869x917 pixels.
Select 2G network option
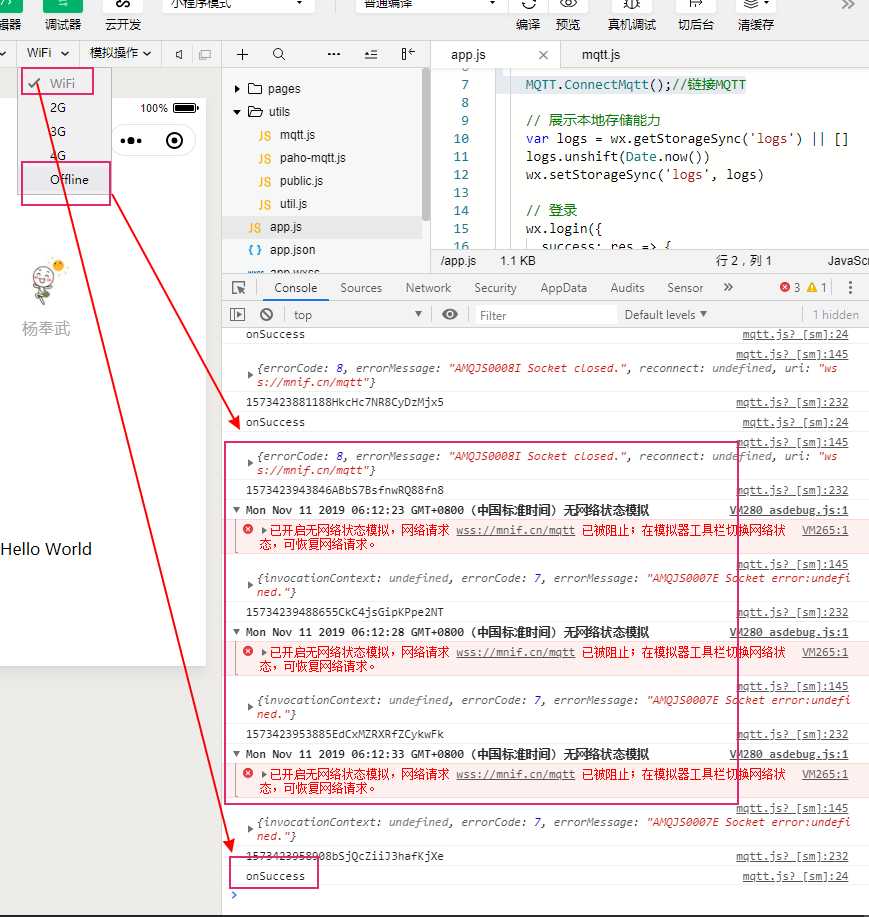58,108
